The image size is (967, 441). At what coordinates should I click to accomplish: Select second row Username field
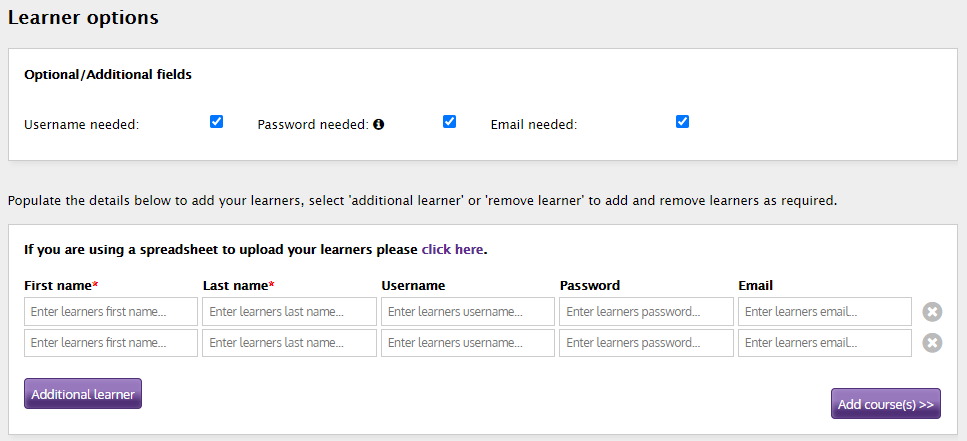pos(468,343)
